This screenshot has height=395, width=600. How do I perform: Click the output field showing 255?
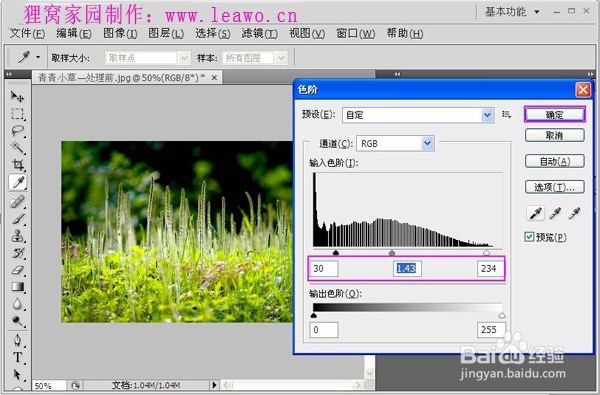pos(491,330)
